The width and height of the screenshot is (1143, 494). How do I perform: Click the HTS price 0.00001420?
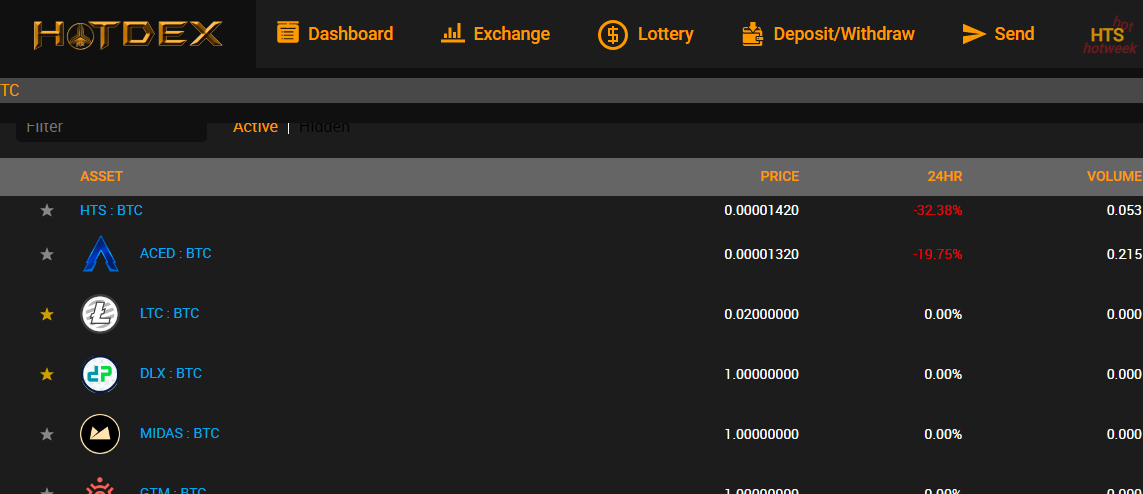[762, 211]
